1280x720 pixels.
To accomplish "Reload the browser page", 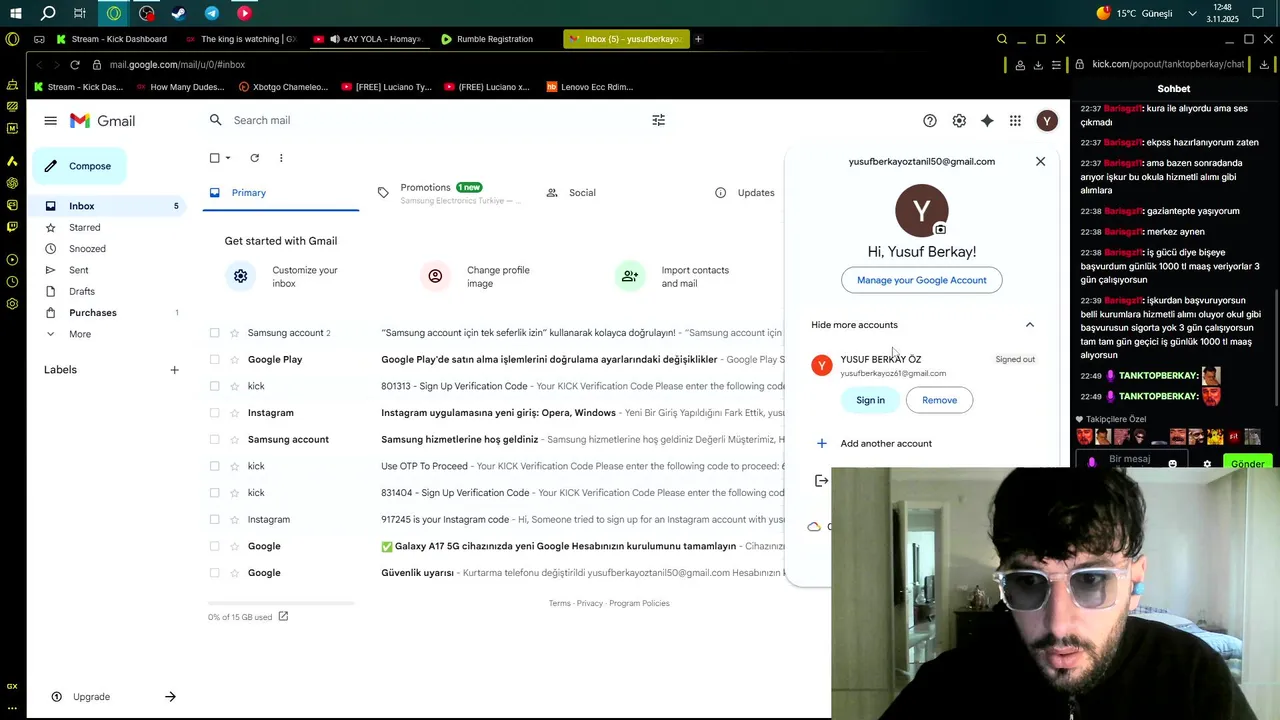I will (74, 64).
